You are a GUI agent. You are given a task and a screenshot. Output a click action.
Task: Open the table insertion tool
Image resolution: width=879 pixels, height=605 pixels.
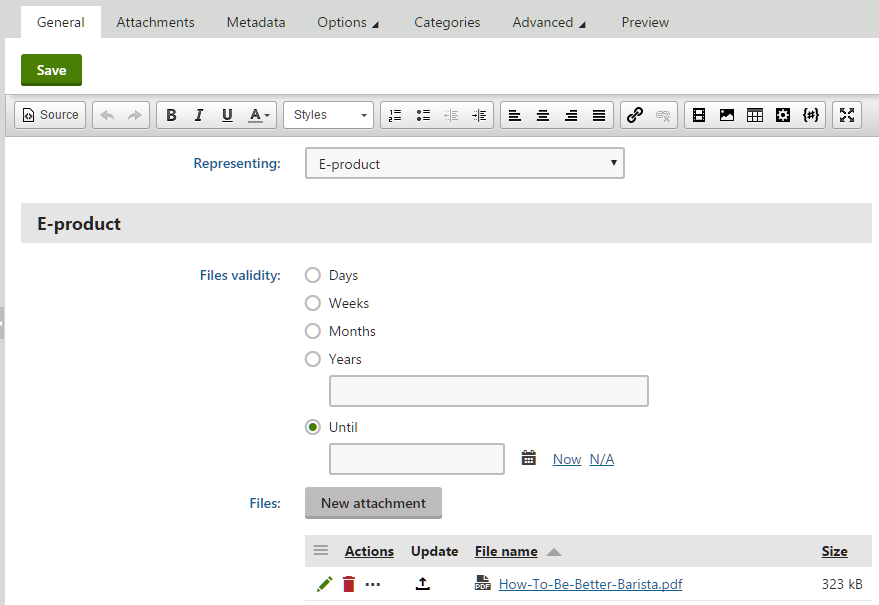[754, 114]
